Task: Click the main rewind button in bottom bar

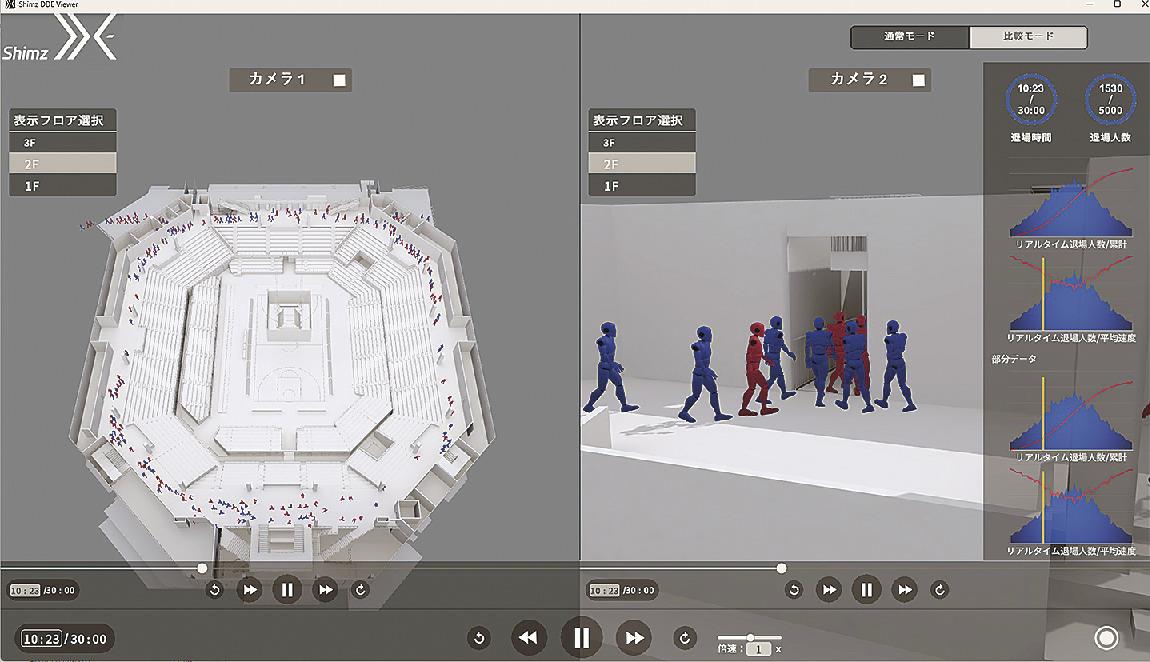Action: click(529, 637)
